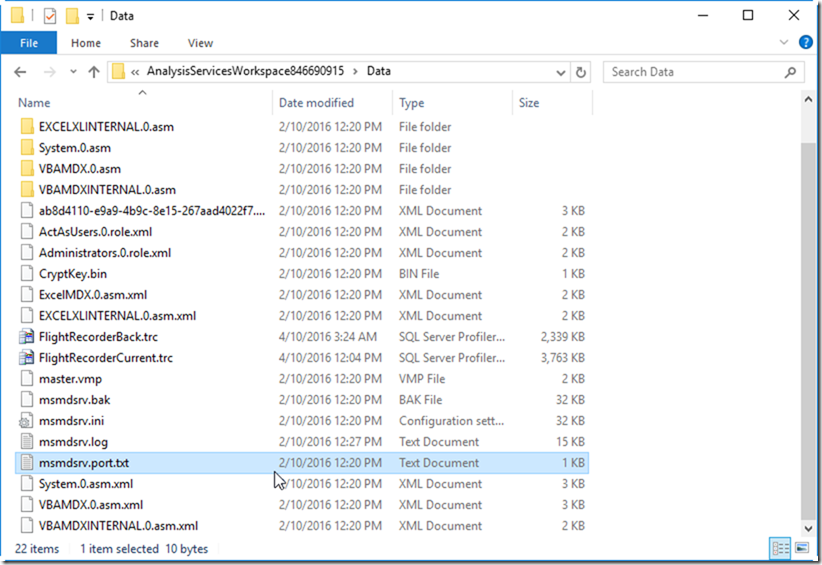Click the CryptKey.bin file icon
The height and width of the screenshot is (565, 822).
point(27,273)
